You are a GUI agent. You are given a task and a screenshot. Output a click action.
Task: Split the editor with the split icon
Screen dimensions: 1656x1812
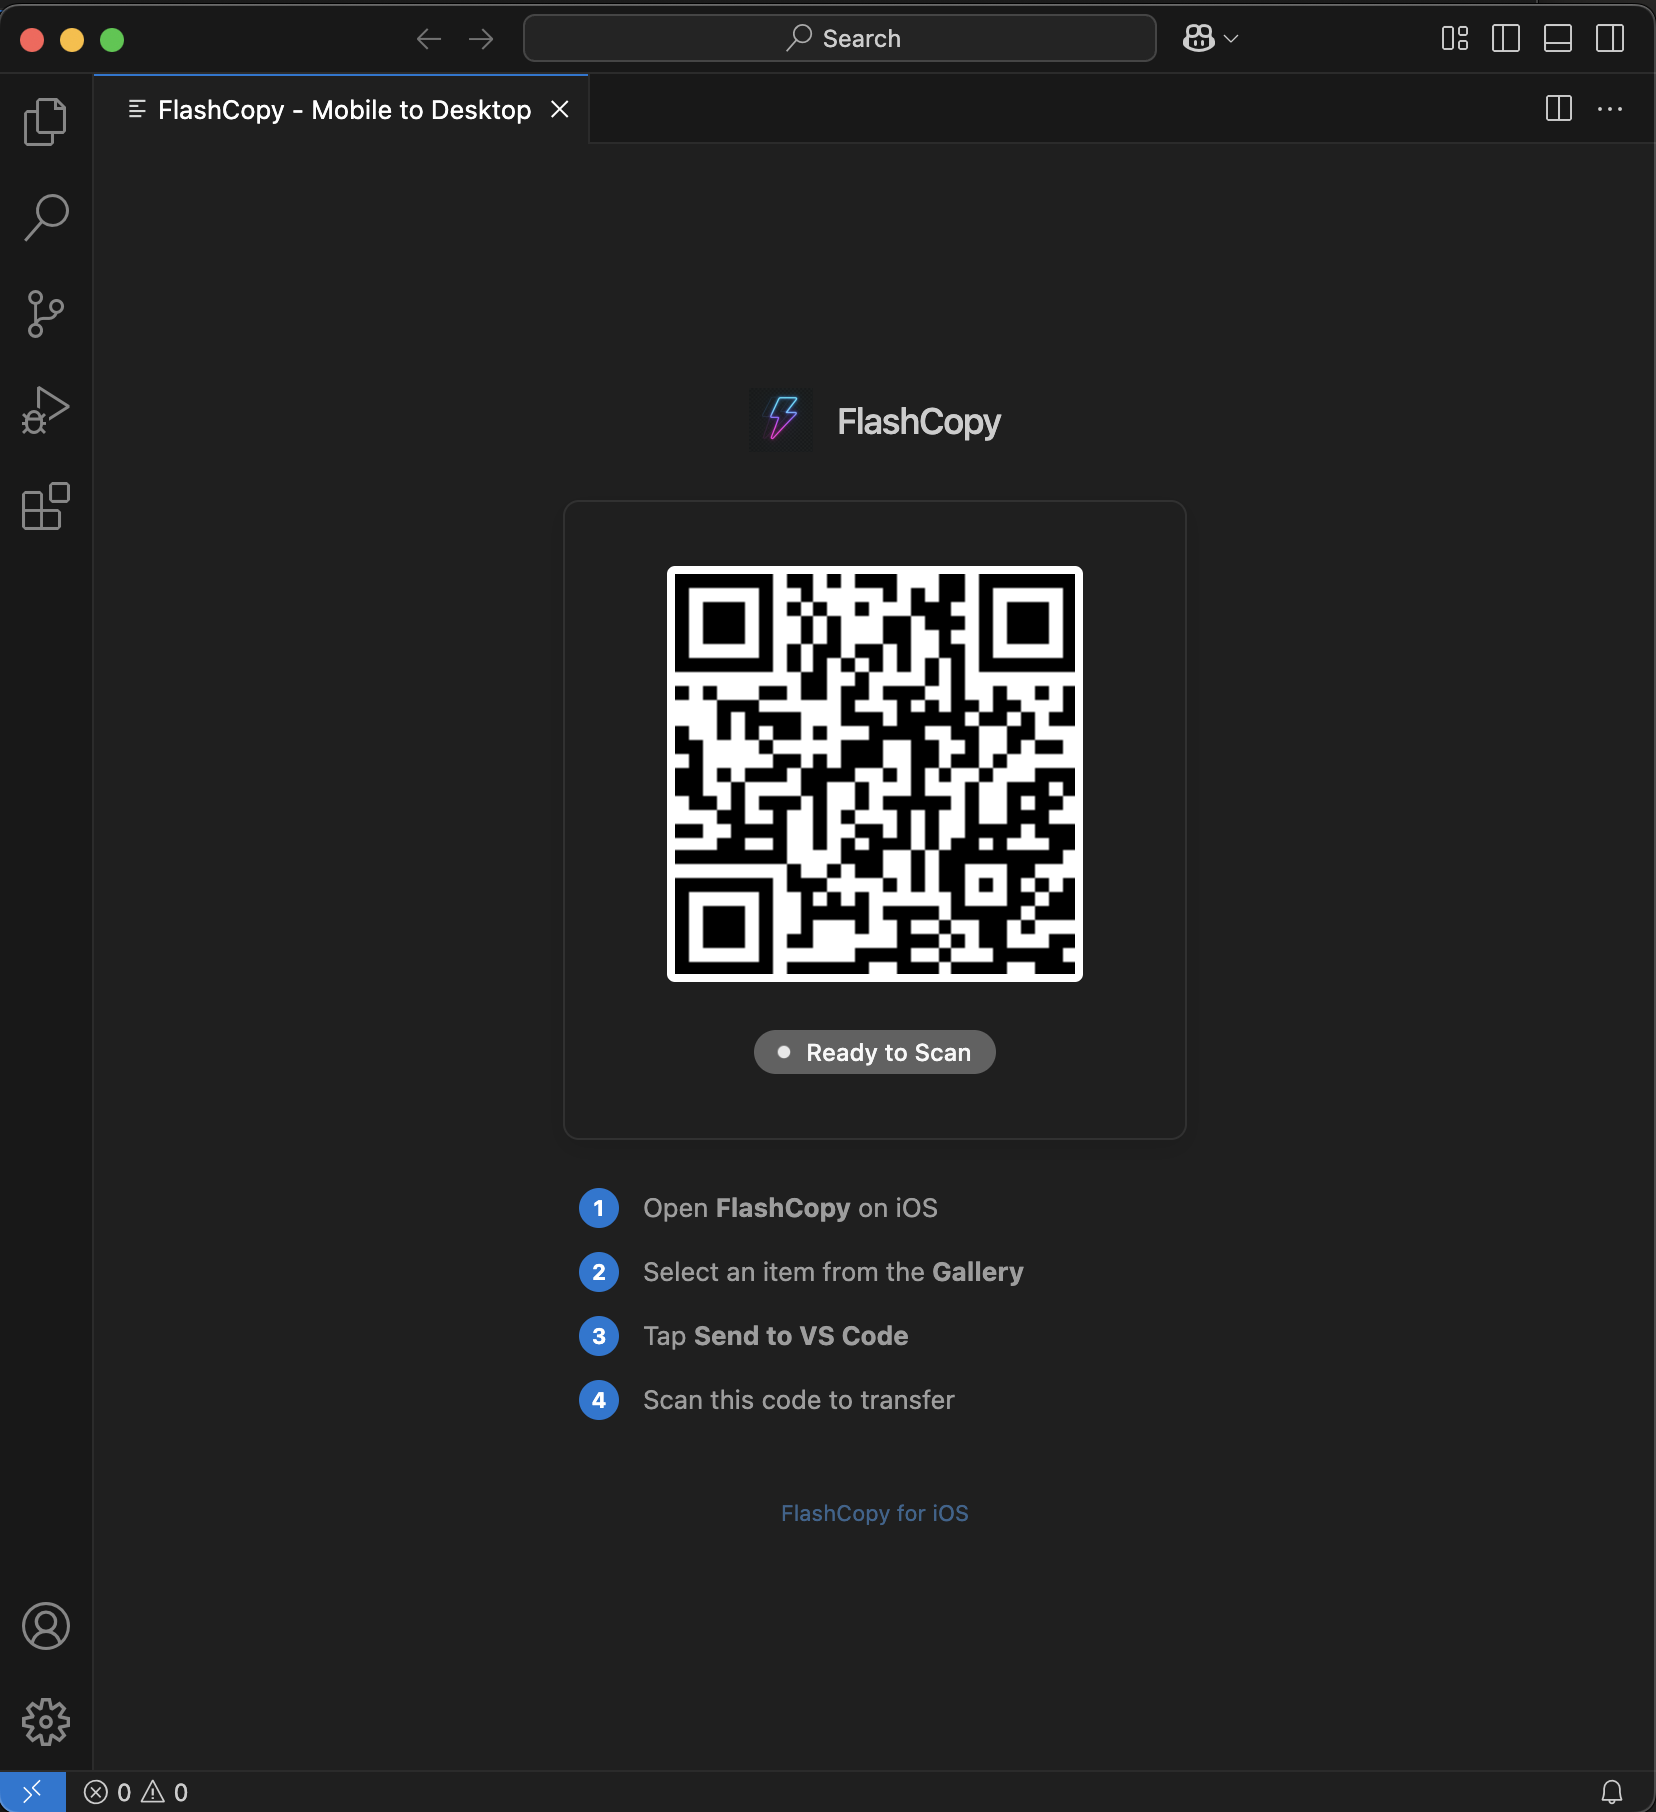1558,109
